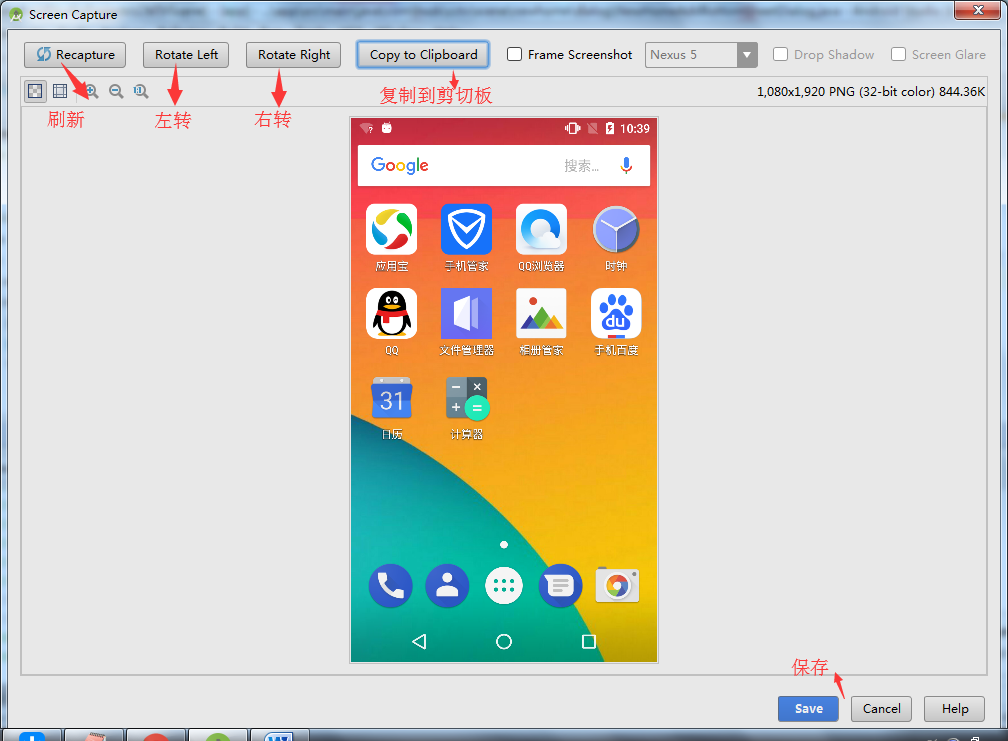1008x741 pixels.
Task: Click the 相册管家 gallery app icon
Action: pyautogui.click(x=541, y=314)
